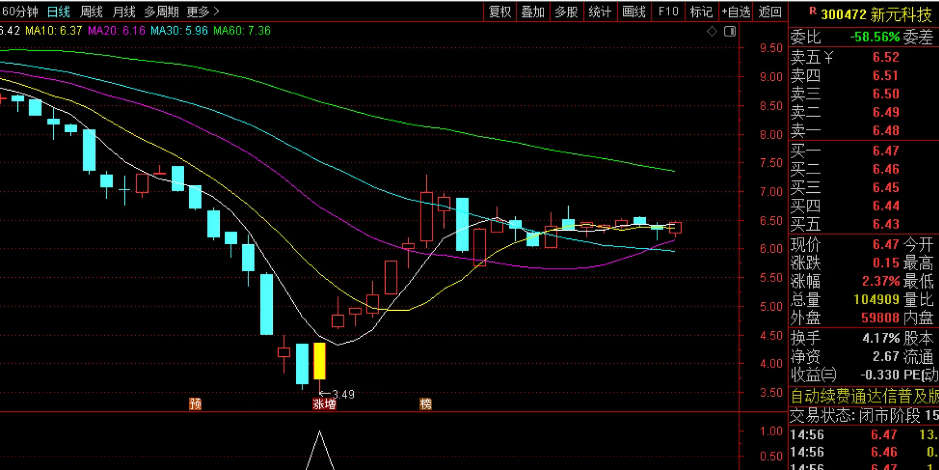Viewport: 939px width, 470px height.
Task: Click the 榜 ranking marker
Action: [x=426, y=404]
